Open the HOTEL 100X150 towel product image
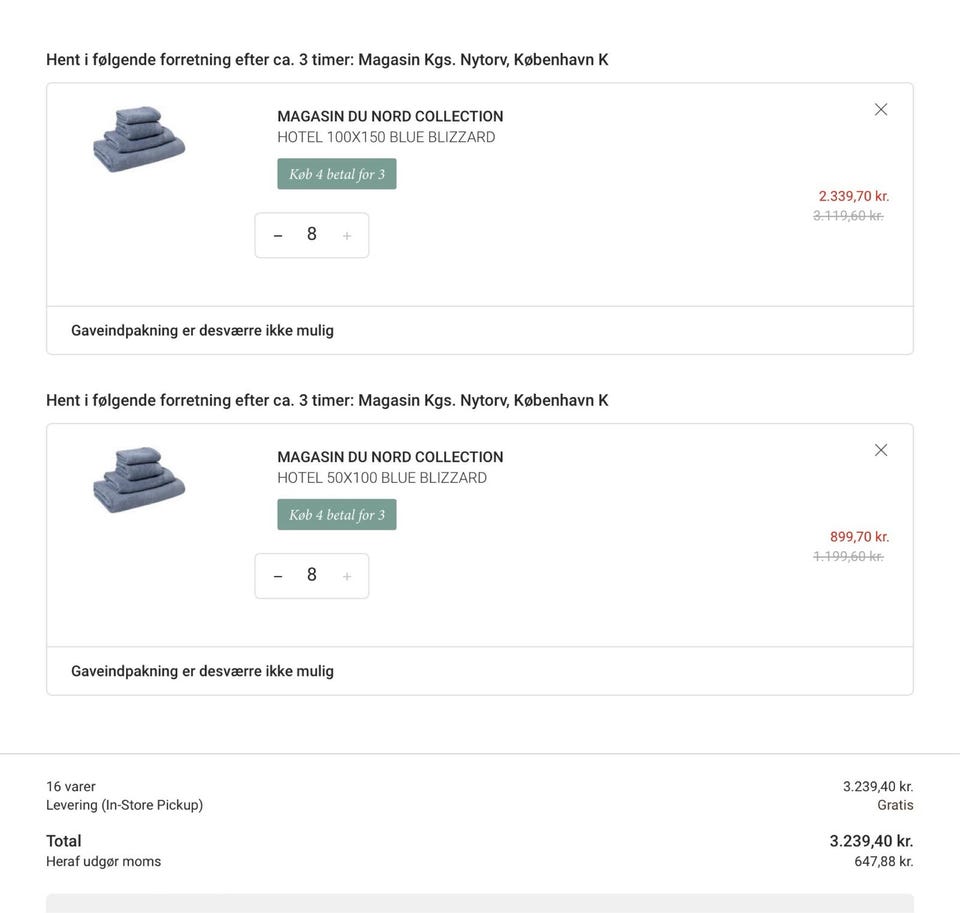The image size is (960, 913). click(x=139, y=139)
